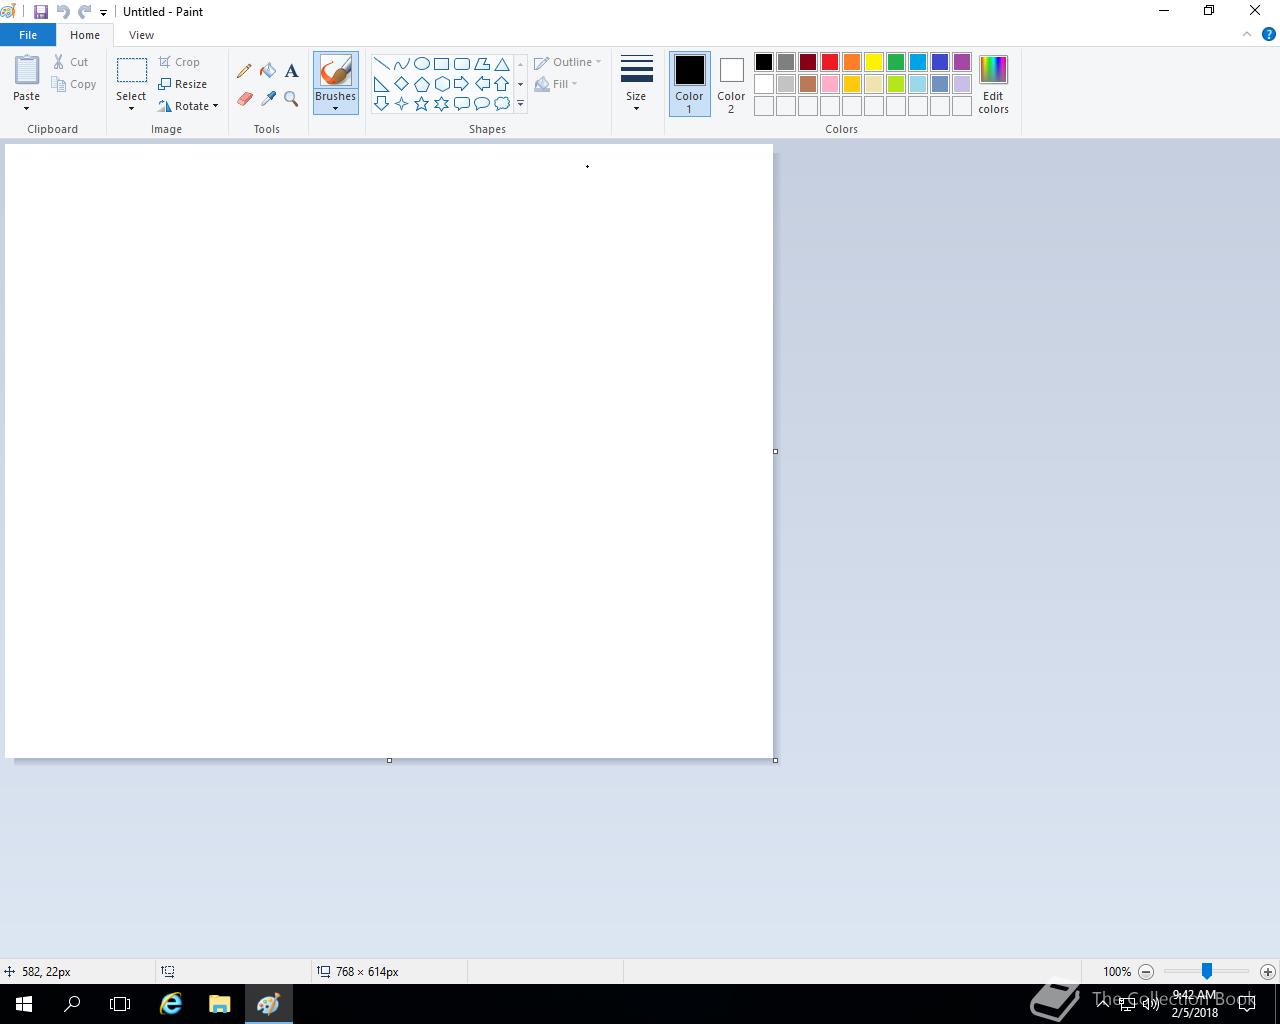Image resolution: width=1280 pixels, height=1024 pixels.
Task: Select the Fill with color bucket tool
Action: 268,71
